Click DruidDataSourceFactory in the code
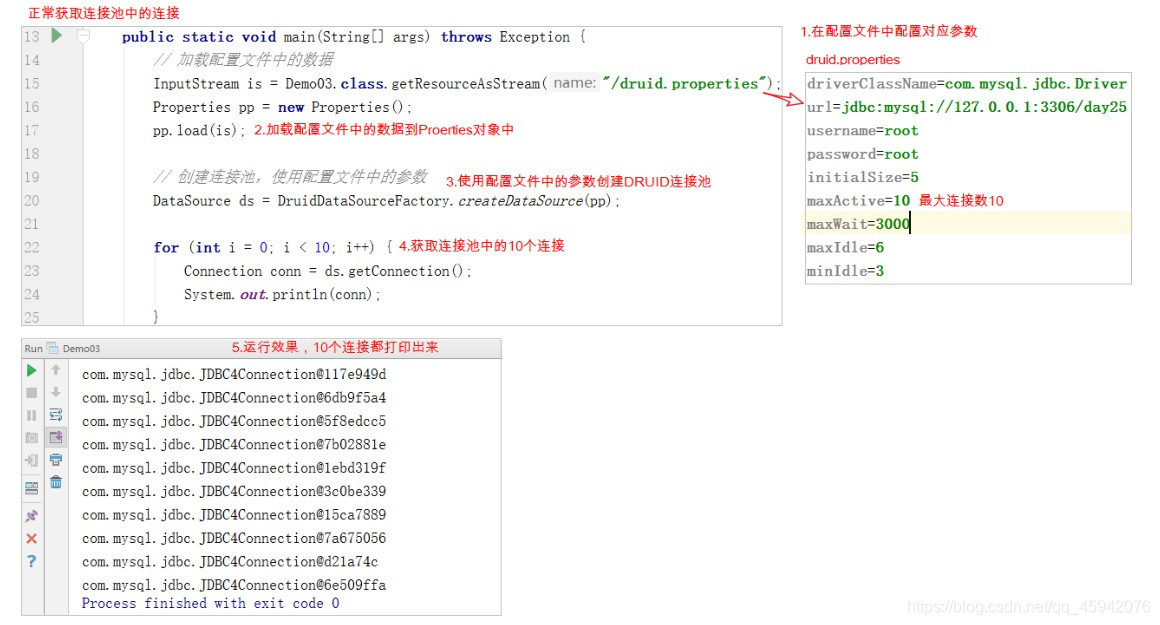Screen dimensions: 1160x625 [363, 200]
